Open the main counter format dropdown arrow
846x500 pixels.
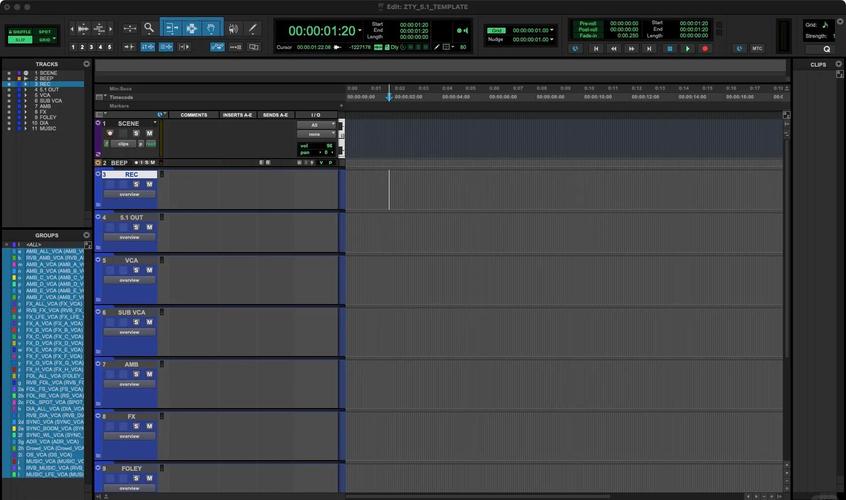(360, 30)
